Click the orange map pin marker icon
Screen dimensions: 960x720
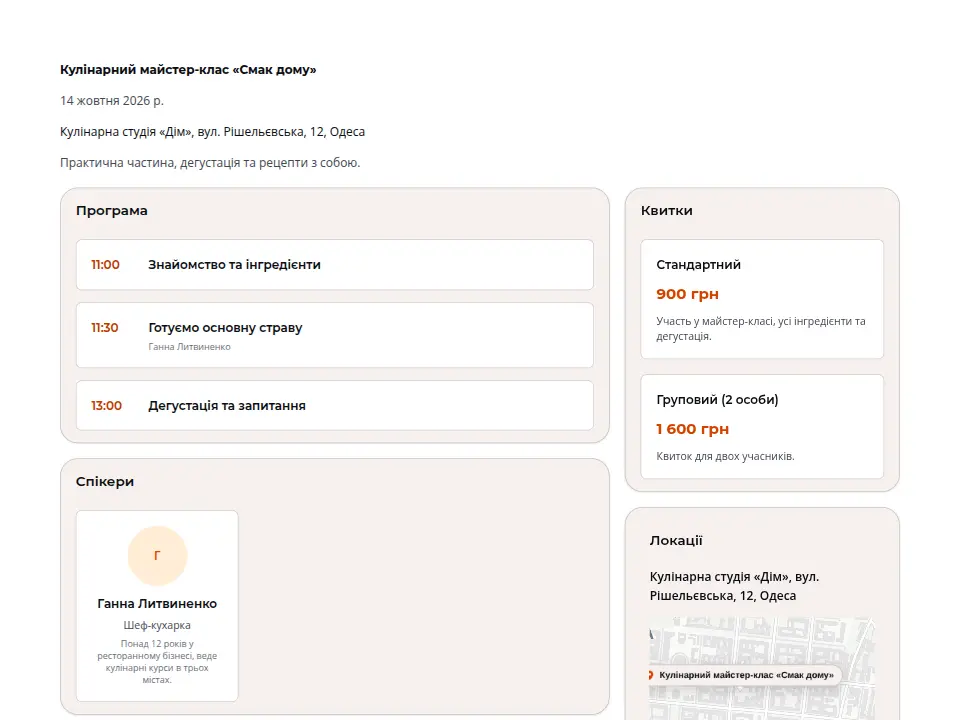pos(651,675)
